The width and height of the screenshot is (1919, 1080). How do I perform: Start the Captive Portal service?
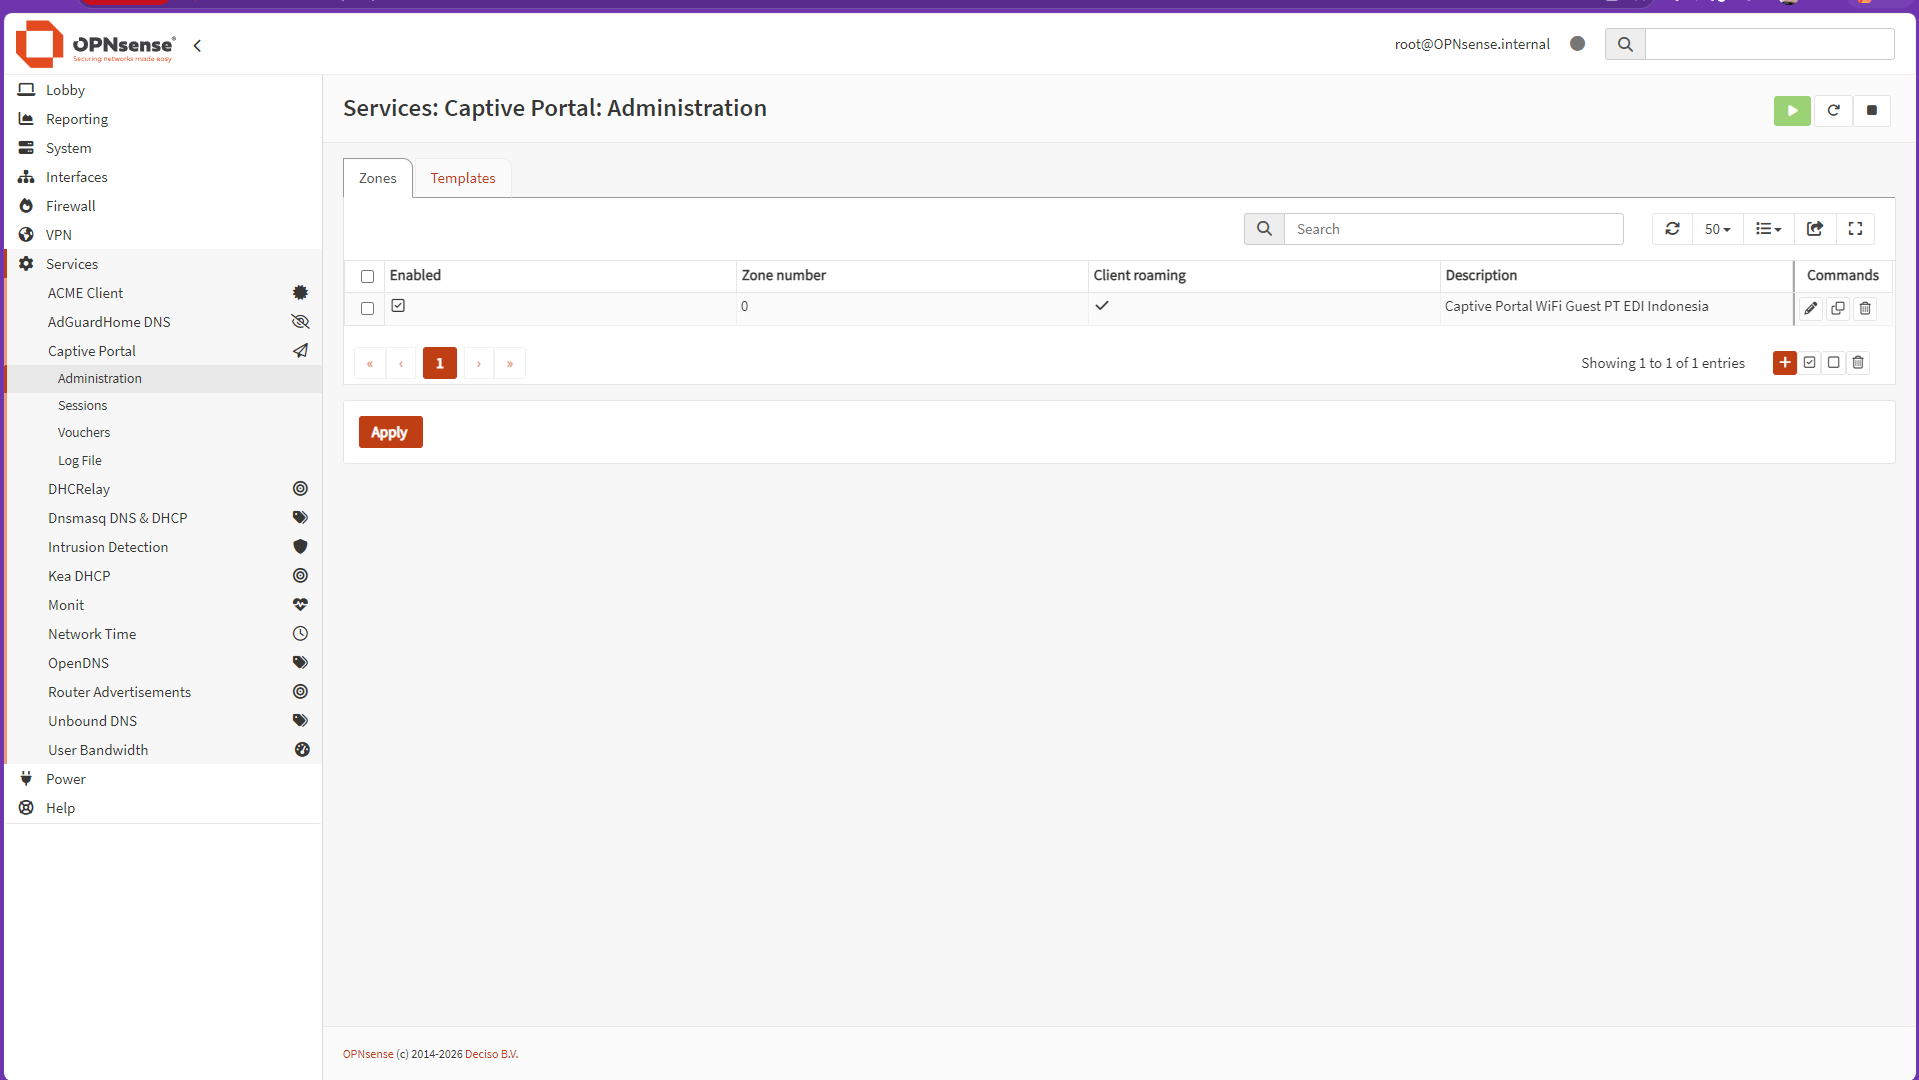[1792, 110]
